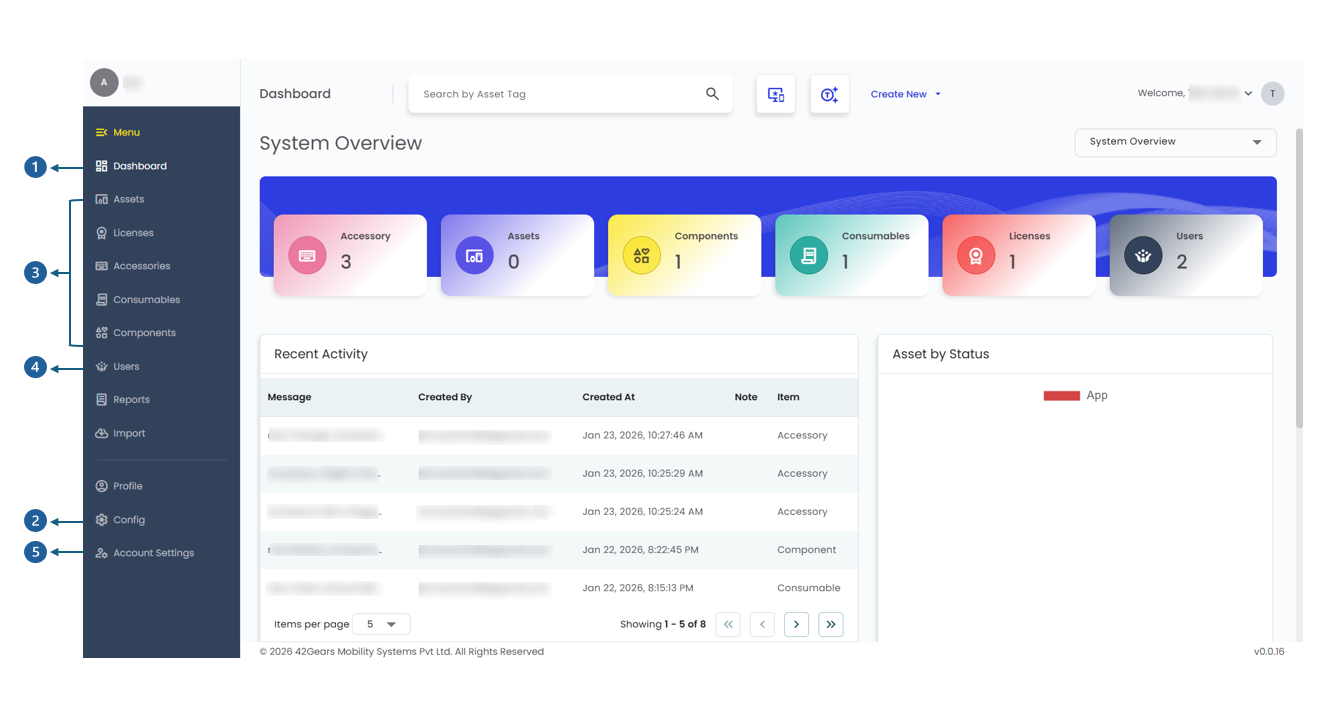Click the Licenses badge icon card
1323x715 pixels.
click(x=975, y=256)
